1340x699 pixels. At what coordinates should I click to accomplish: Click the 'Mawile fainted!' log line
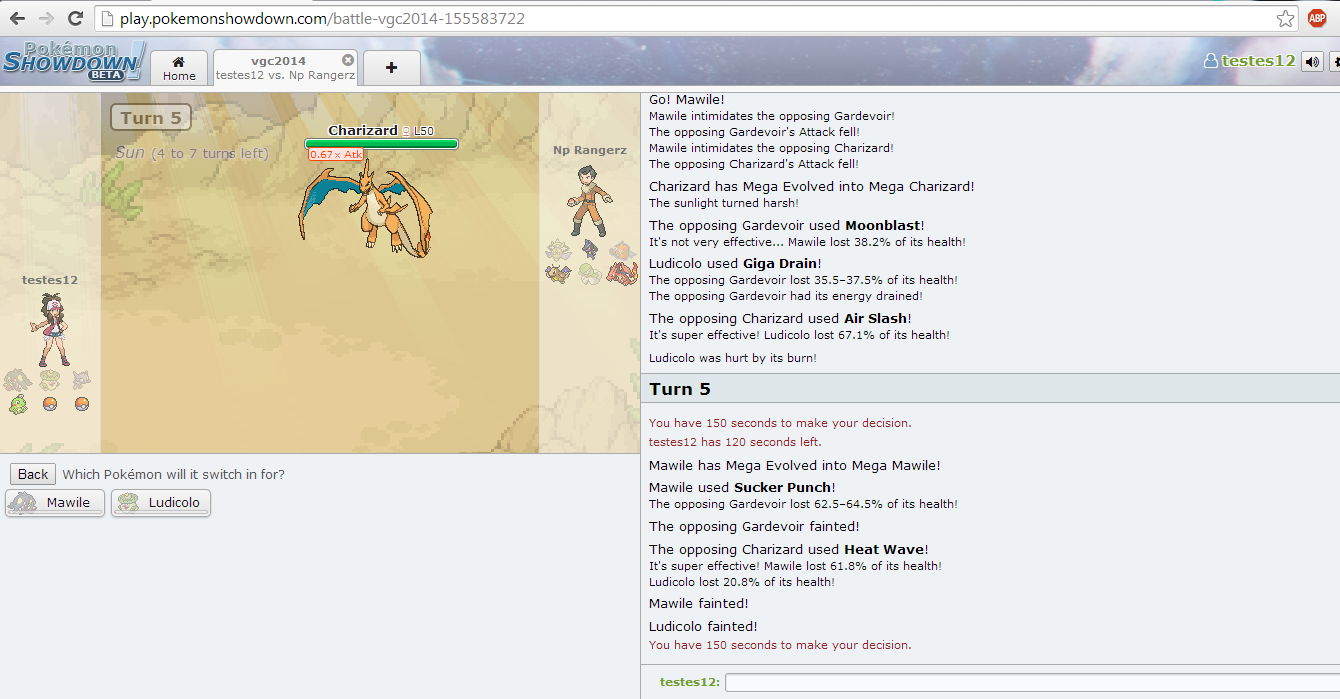click(699, 603)
